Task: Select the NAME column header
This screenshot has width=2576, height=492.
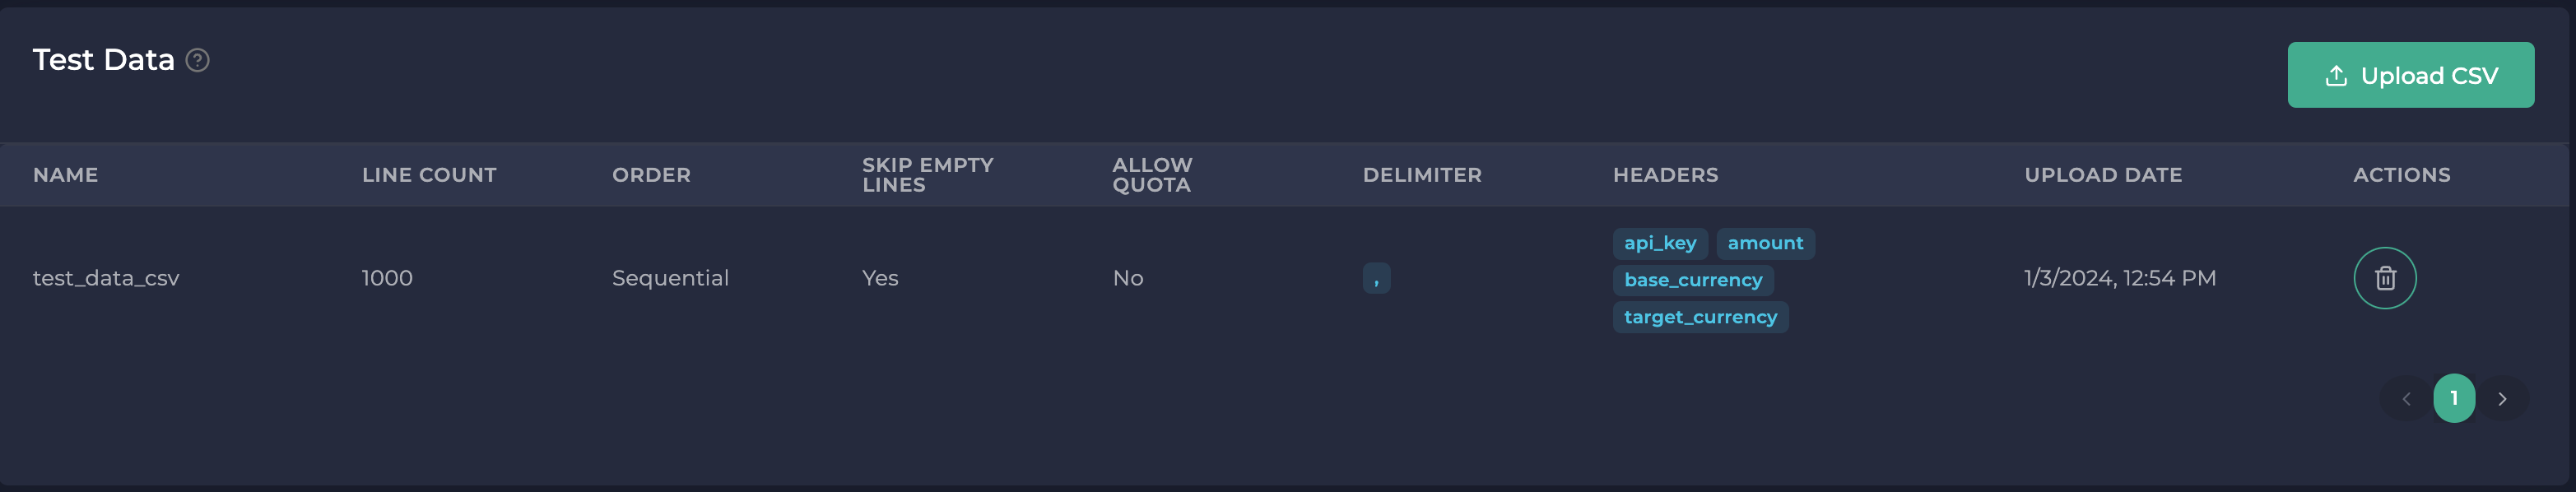Action: coord(65,175)
